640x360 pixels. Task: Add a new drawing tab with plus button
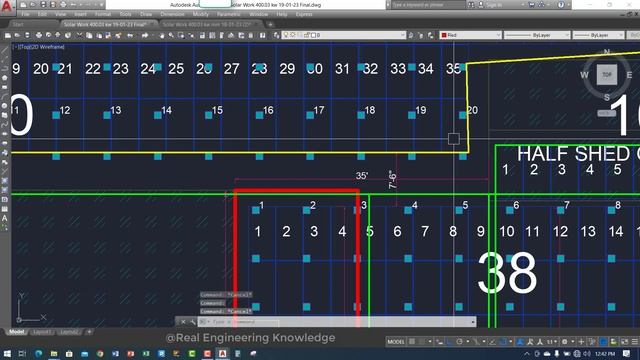(x=270, y=24)
